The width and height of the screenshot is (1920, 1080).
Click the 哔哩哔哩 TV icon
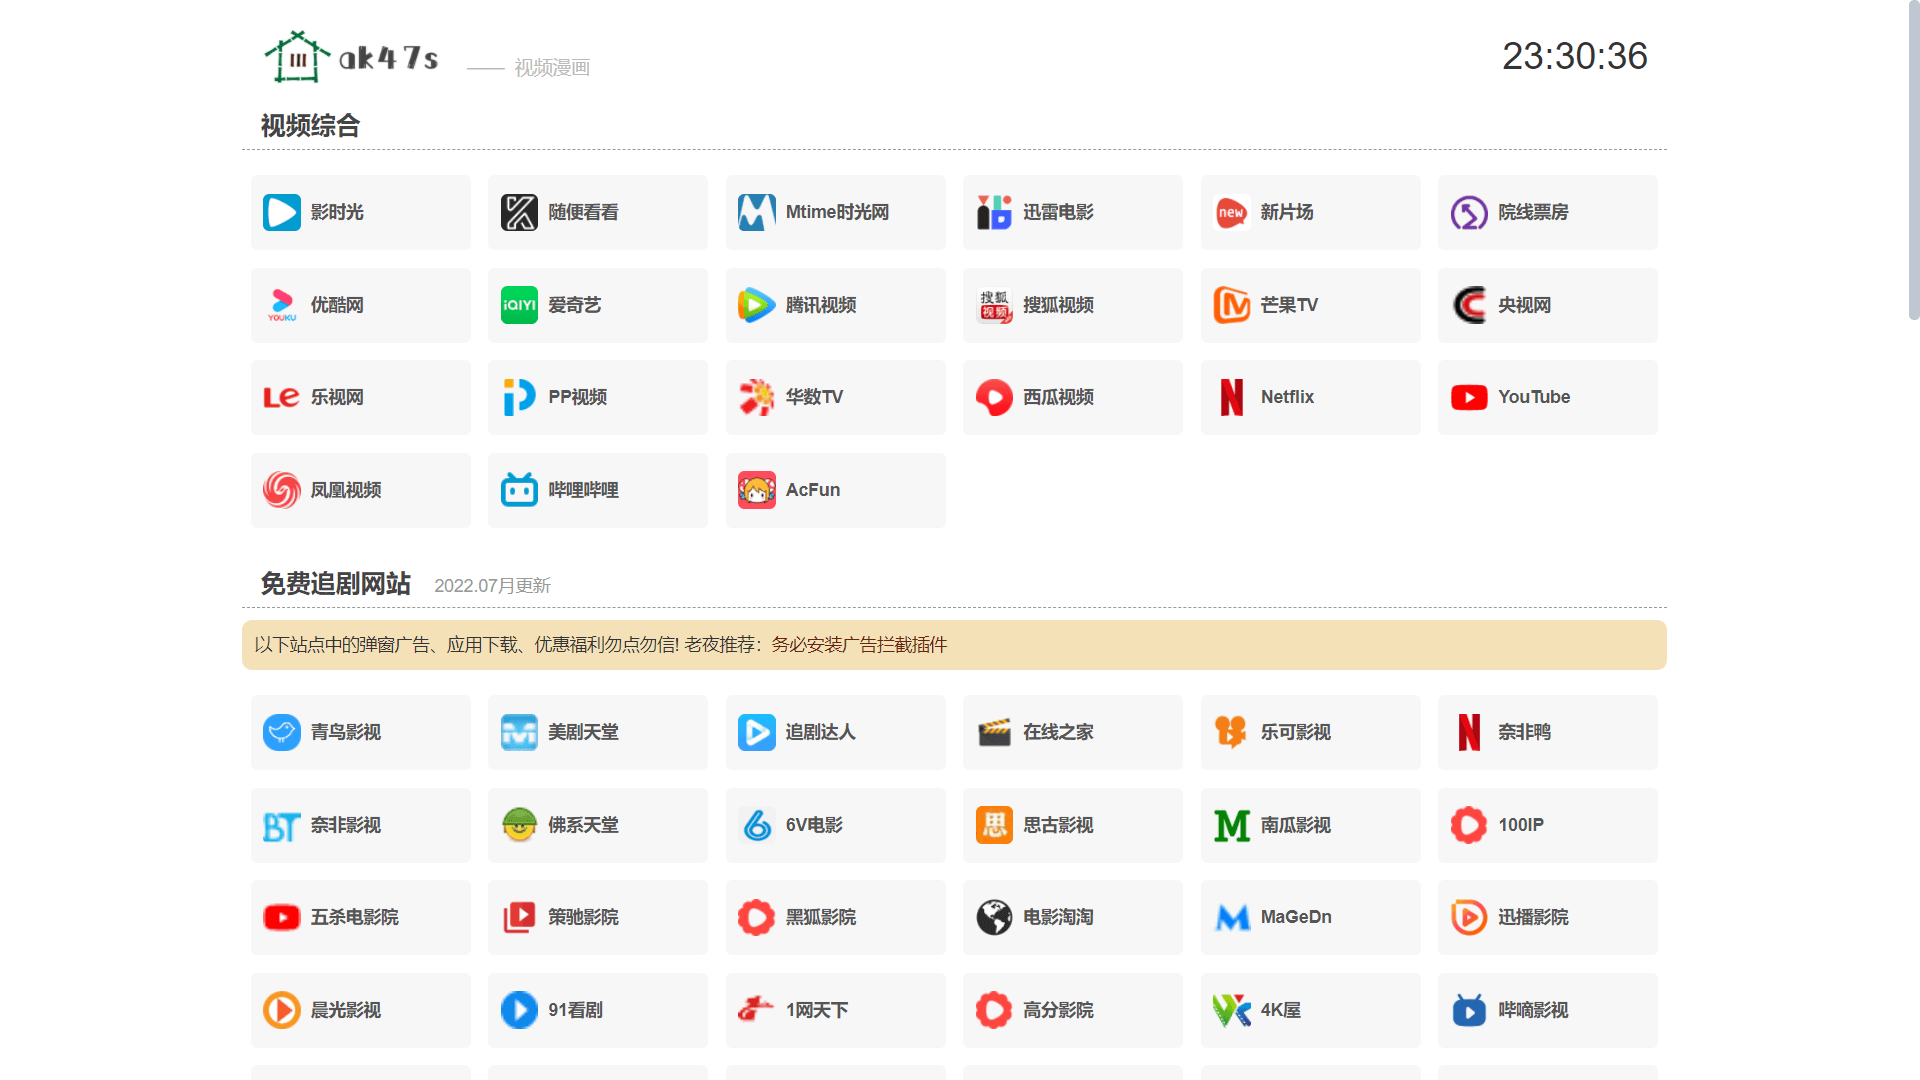519,490
